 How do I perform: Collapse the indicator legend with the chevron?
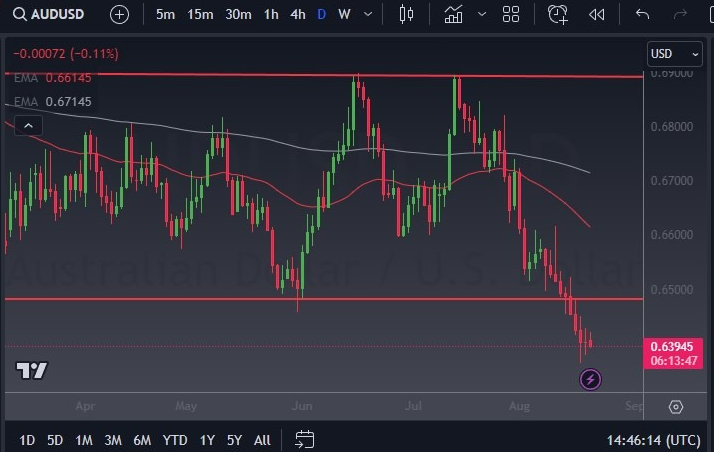[x=28, y=125]
